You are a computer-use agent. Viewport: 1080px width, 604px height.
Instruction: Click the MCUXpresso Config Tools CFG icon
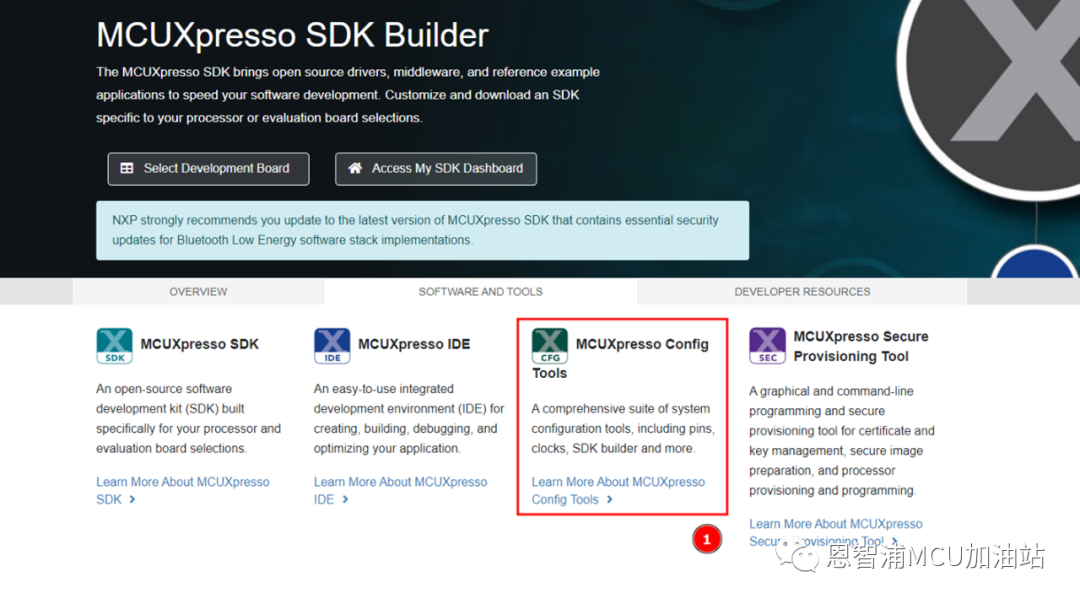click(x=550, y=346)
